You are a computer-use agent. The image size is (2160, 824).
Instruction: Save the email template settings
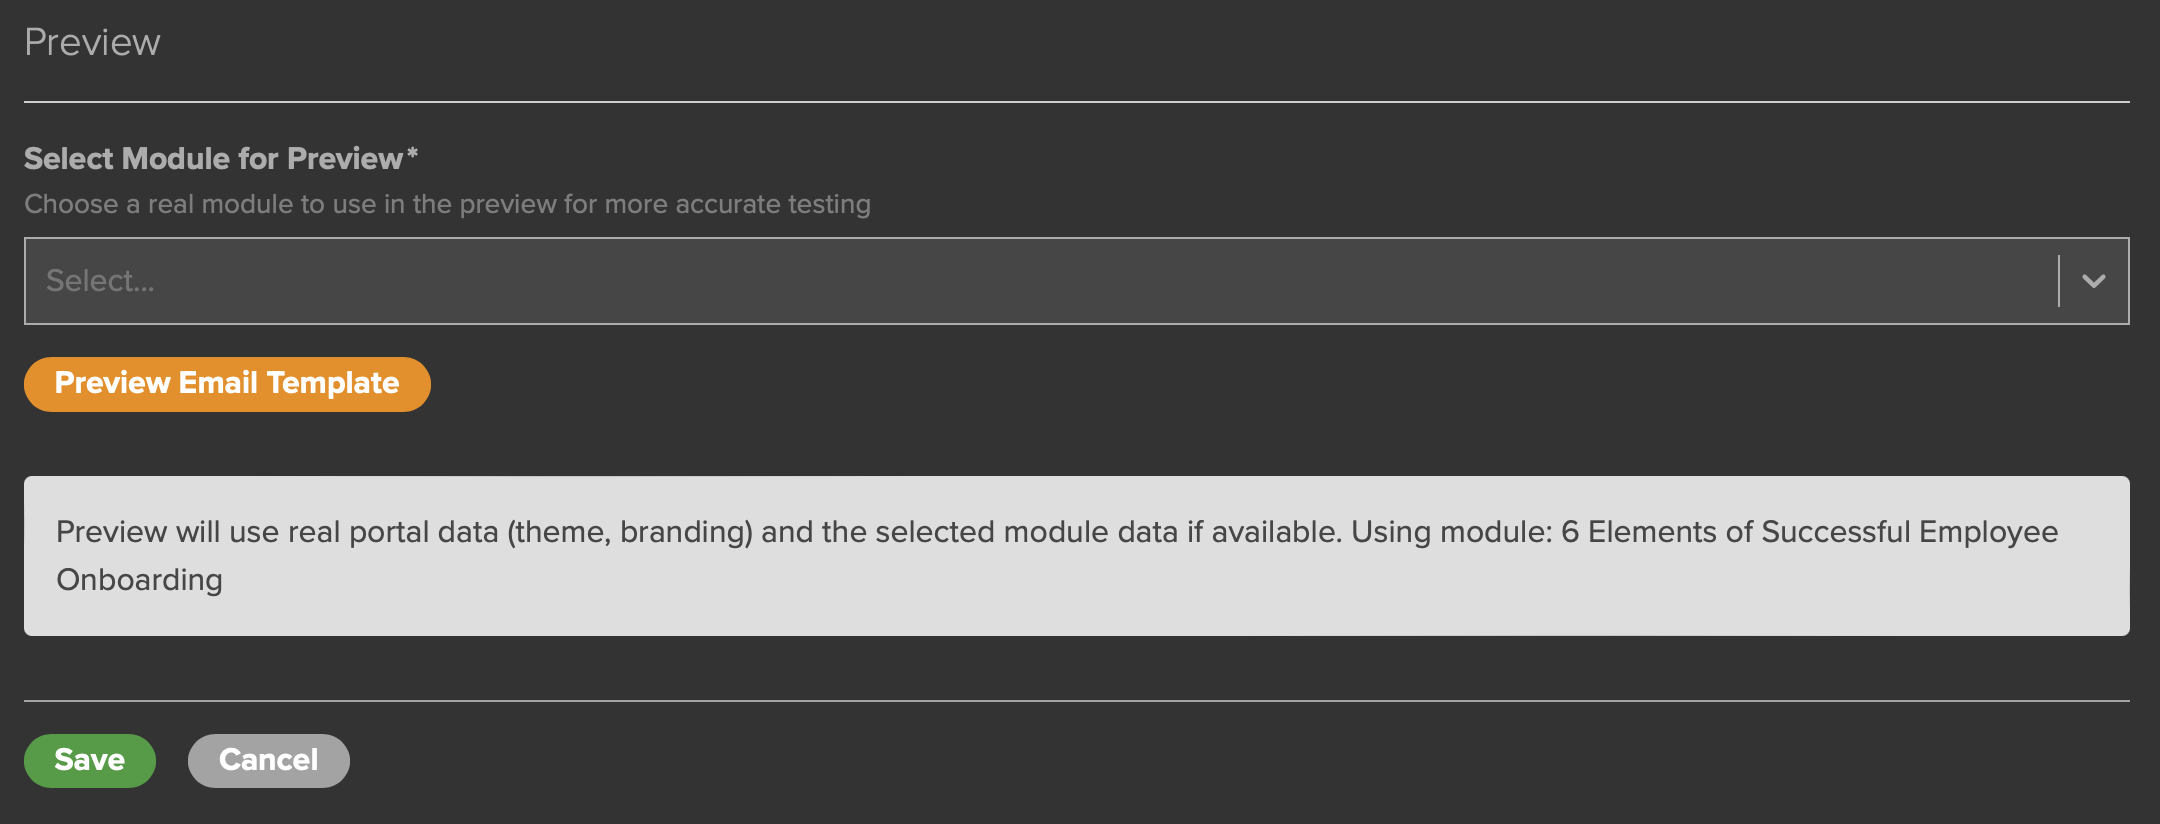pyautogui.click(x=89, y=760)
